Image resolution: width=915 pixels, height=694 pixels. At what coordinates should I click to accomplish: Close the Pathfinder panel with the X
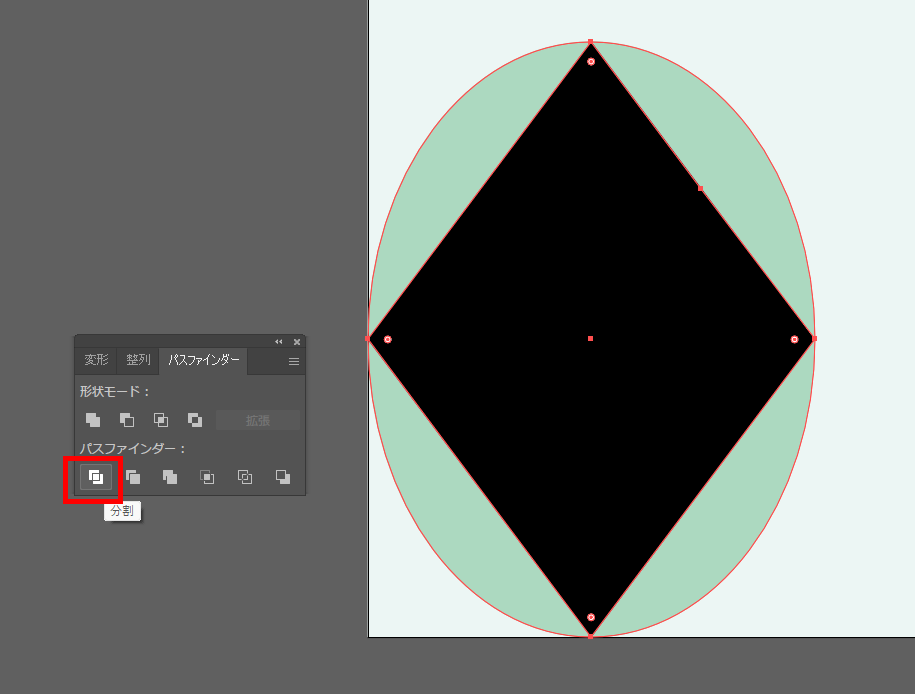click(x=297, y=342)
